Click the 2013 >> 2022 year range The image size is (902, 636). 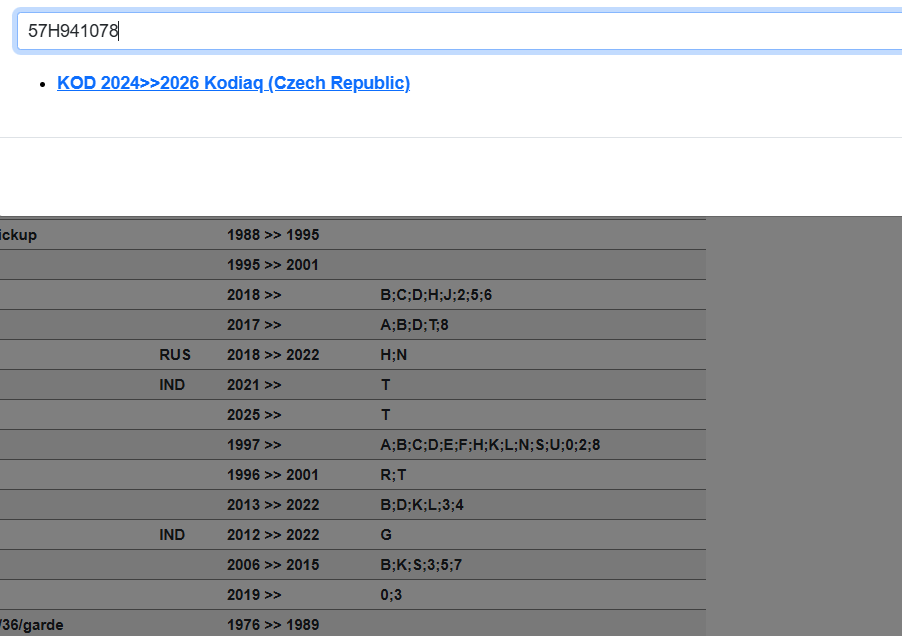[273, 505]
